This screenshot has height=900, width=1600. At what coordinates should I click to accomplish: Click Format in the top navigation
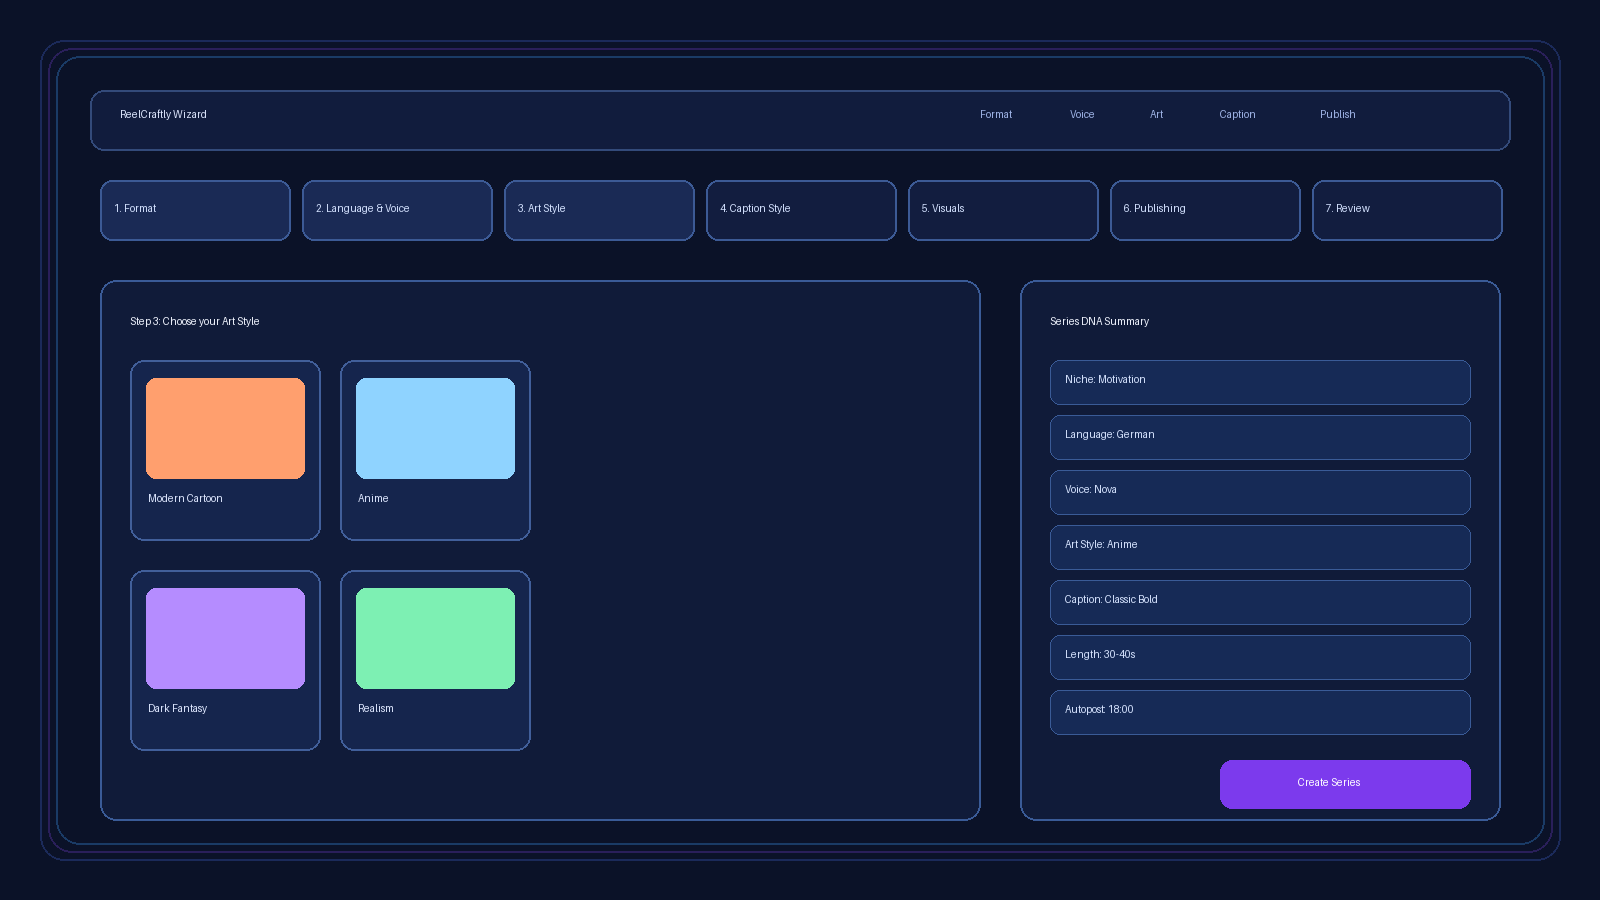[x=996, y=115]
